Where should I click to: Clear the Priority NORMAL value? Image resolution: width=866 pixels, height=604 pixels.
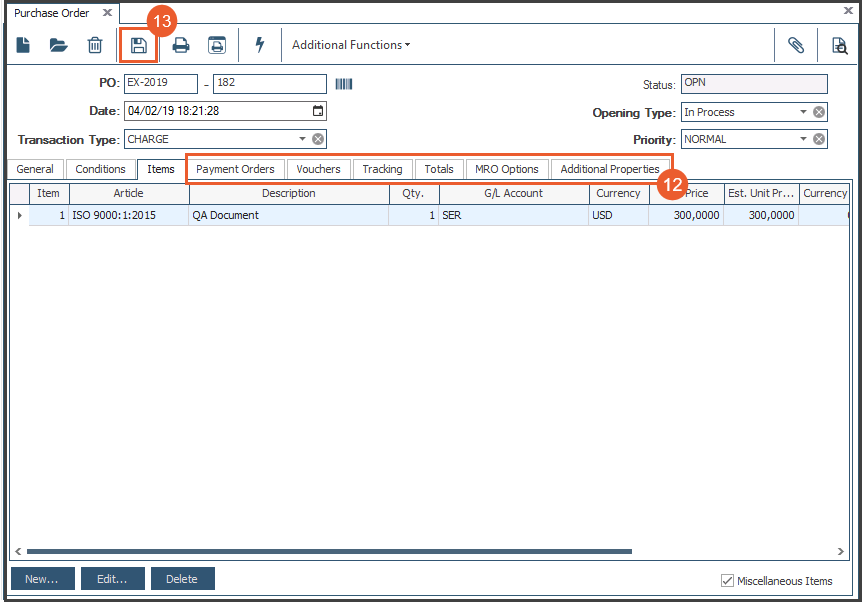[x=819, y=139]
